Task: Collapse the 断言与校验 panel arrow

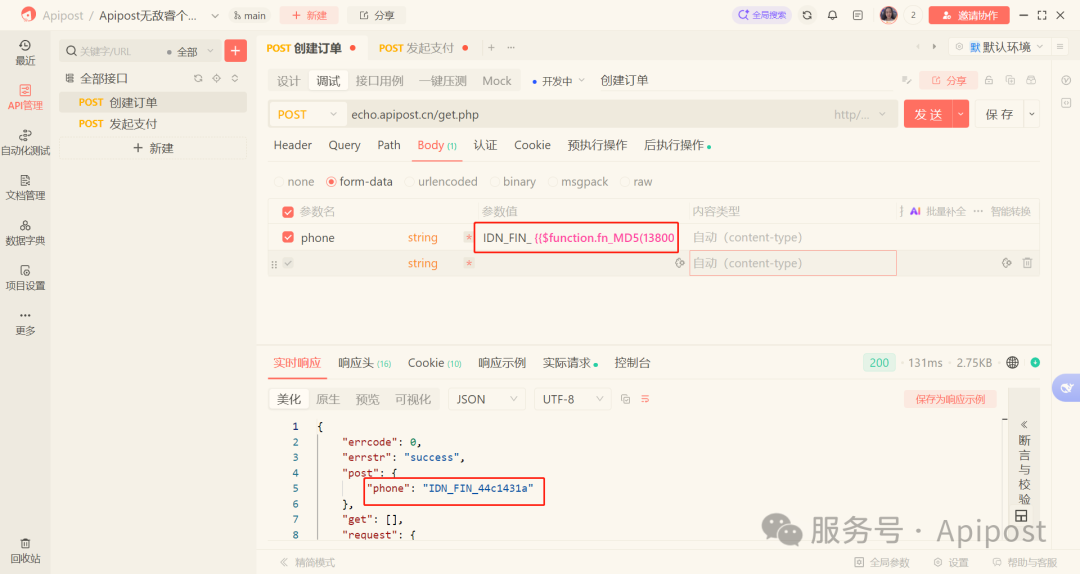Action: pos(1024,424)
